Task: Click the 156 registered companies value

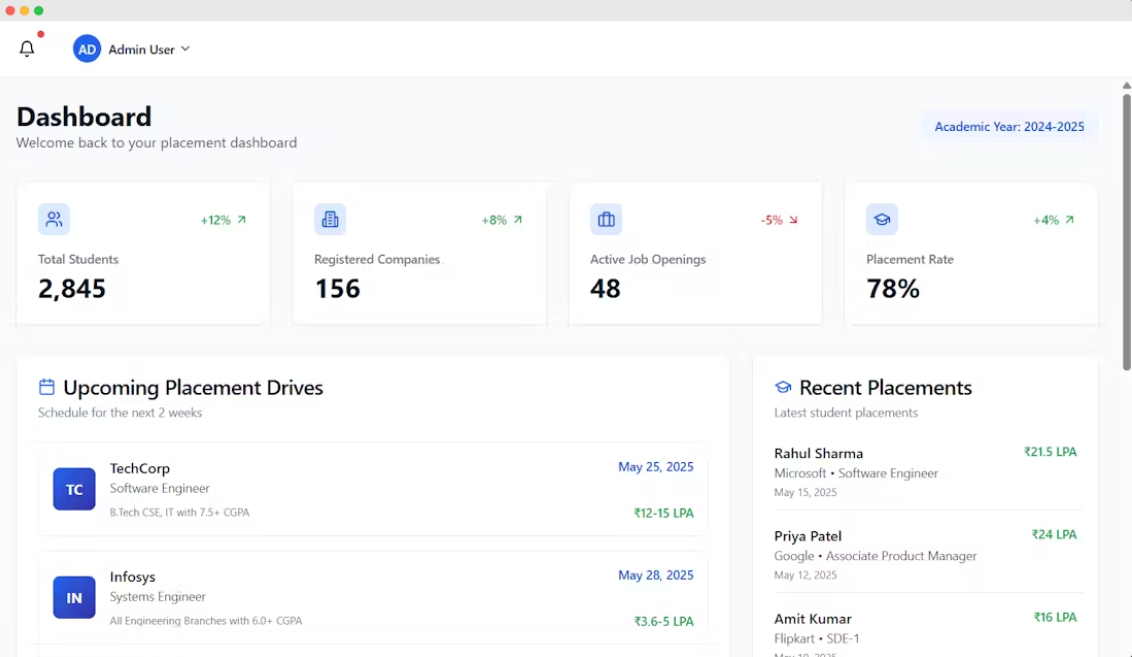Action: click(337, 288)
